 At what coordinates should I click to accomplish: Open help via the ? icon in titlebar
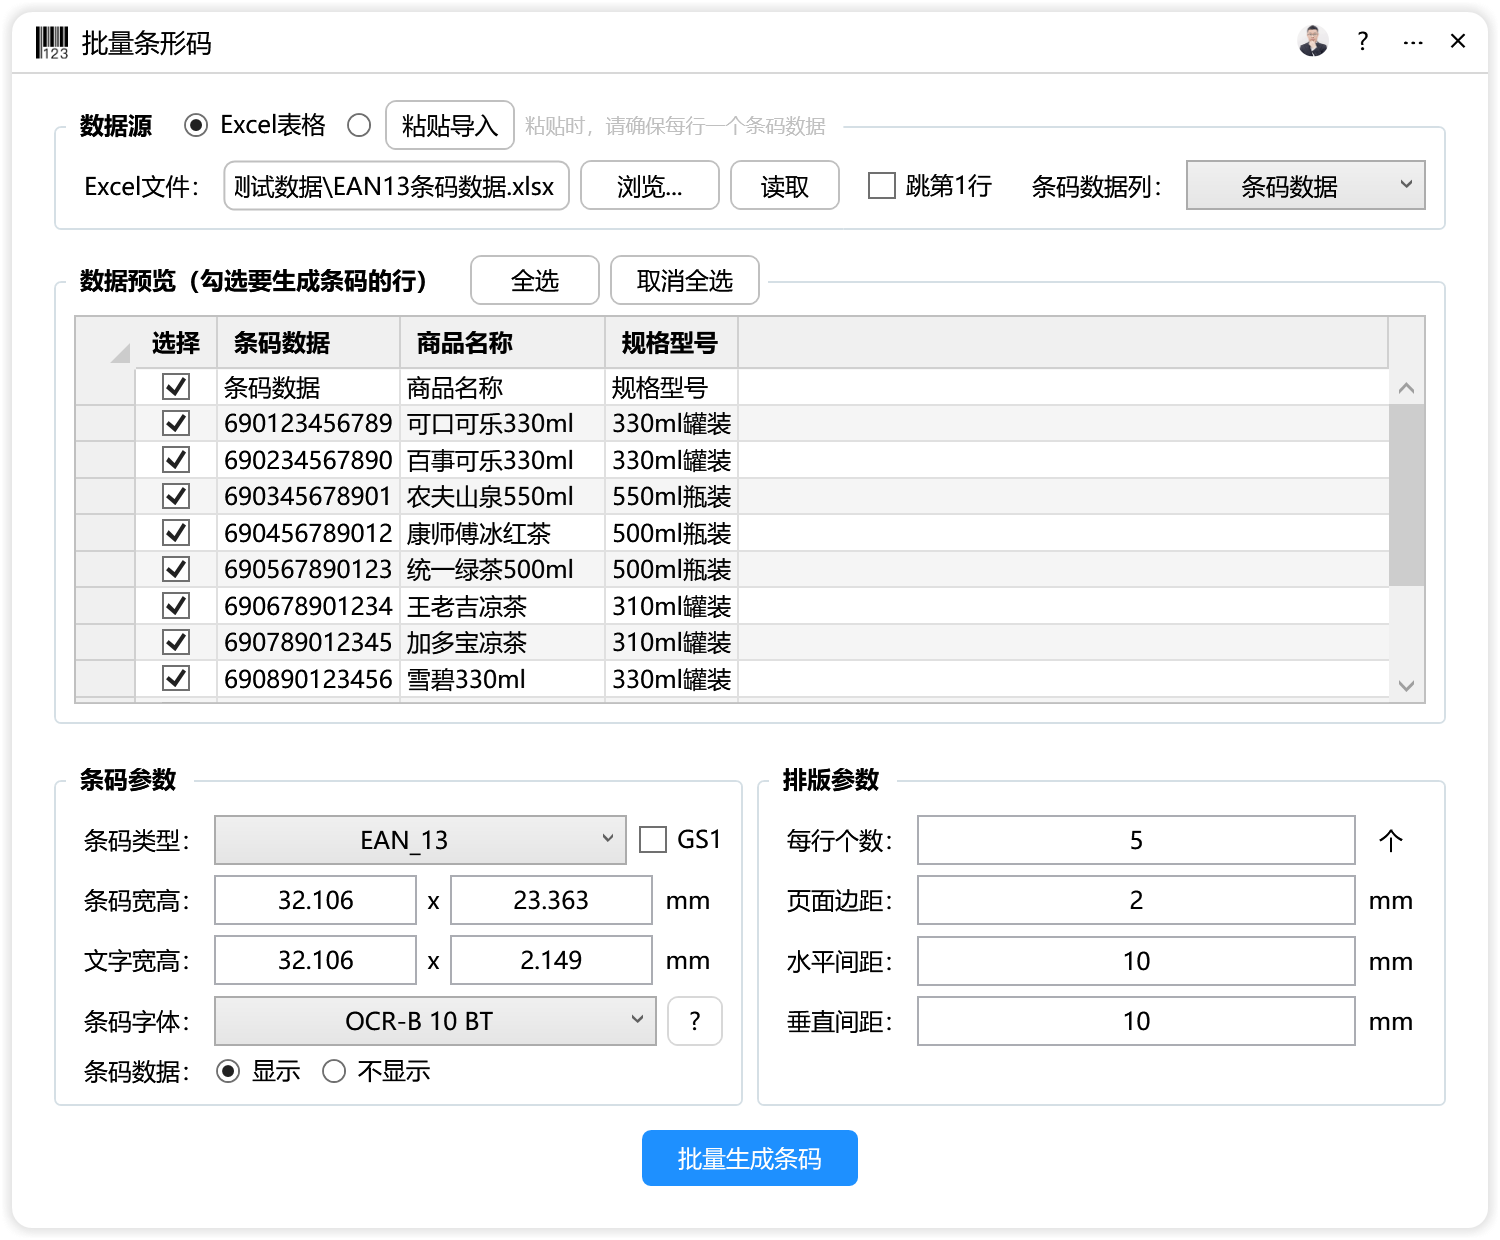1362,41
